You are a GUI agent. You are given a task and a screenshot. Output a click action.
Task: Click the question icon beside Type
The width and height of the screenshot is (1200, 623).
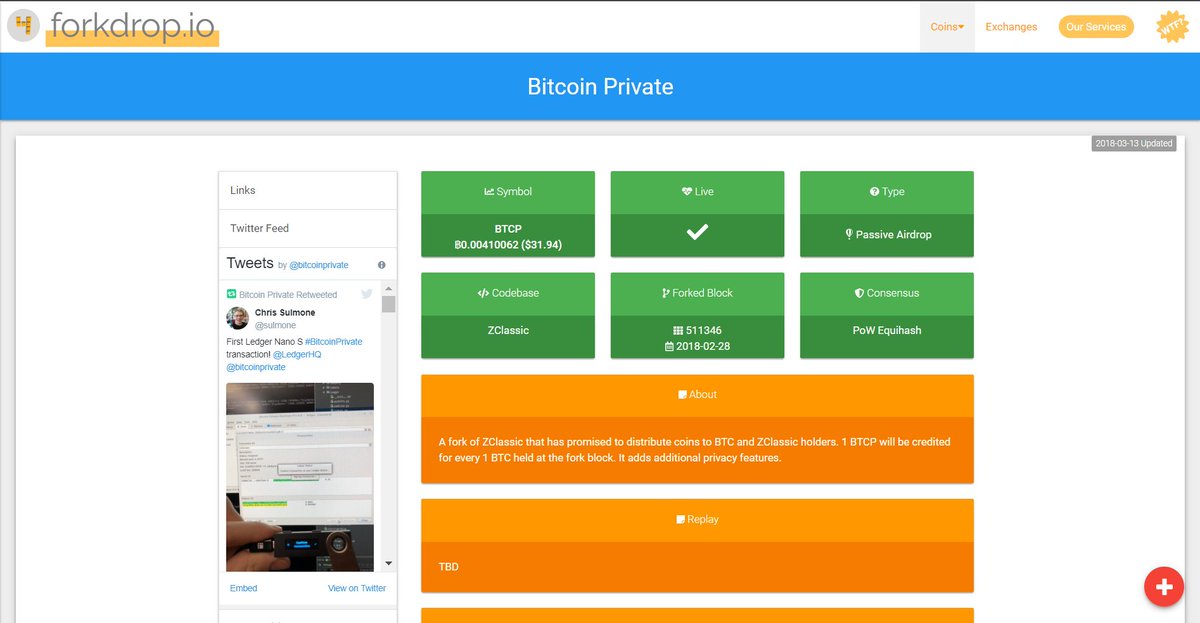[x=874, y=192]
